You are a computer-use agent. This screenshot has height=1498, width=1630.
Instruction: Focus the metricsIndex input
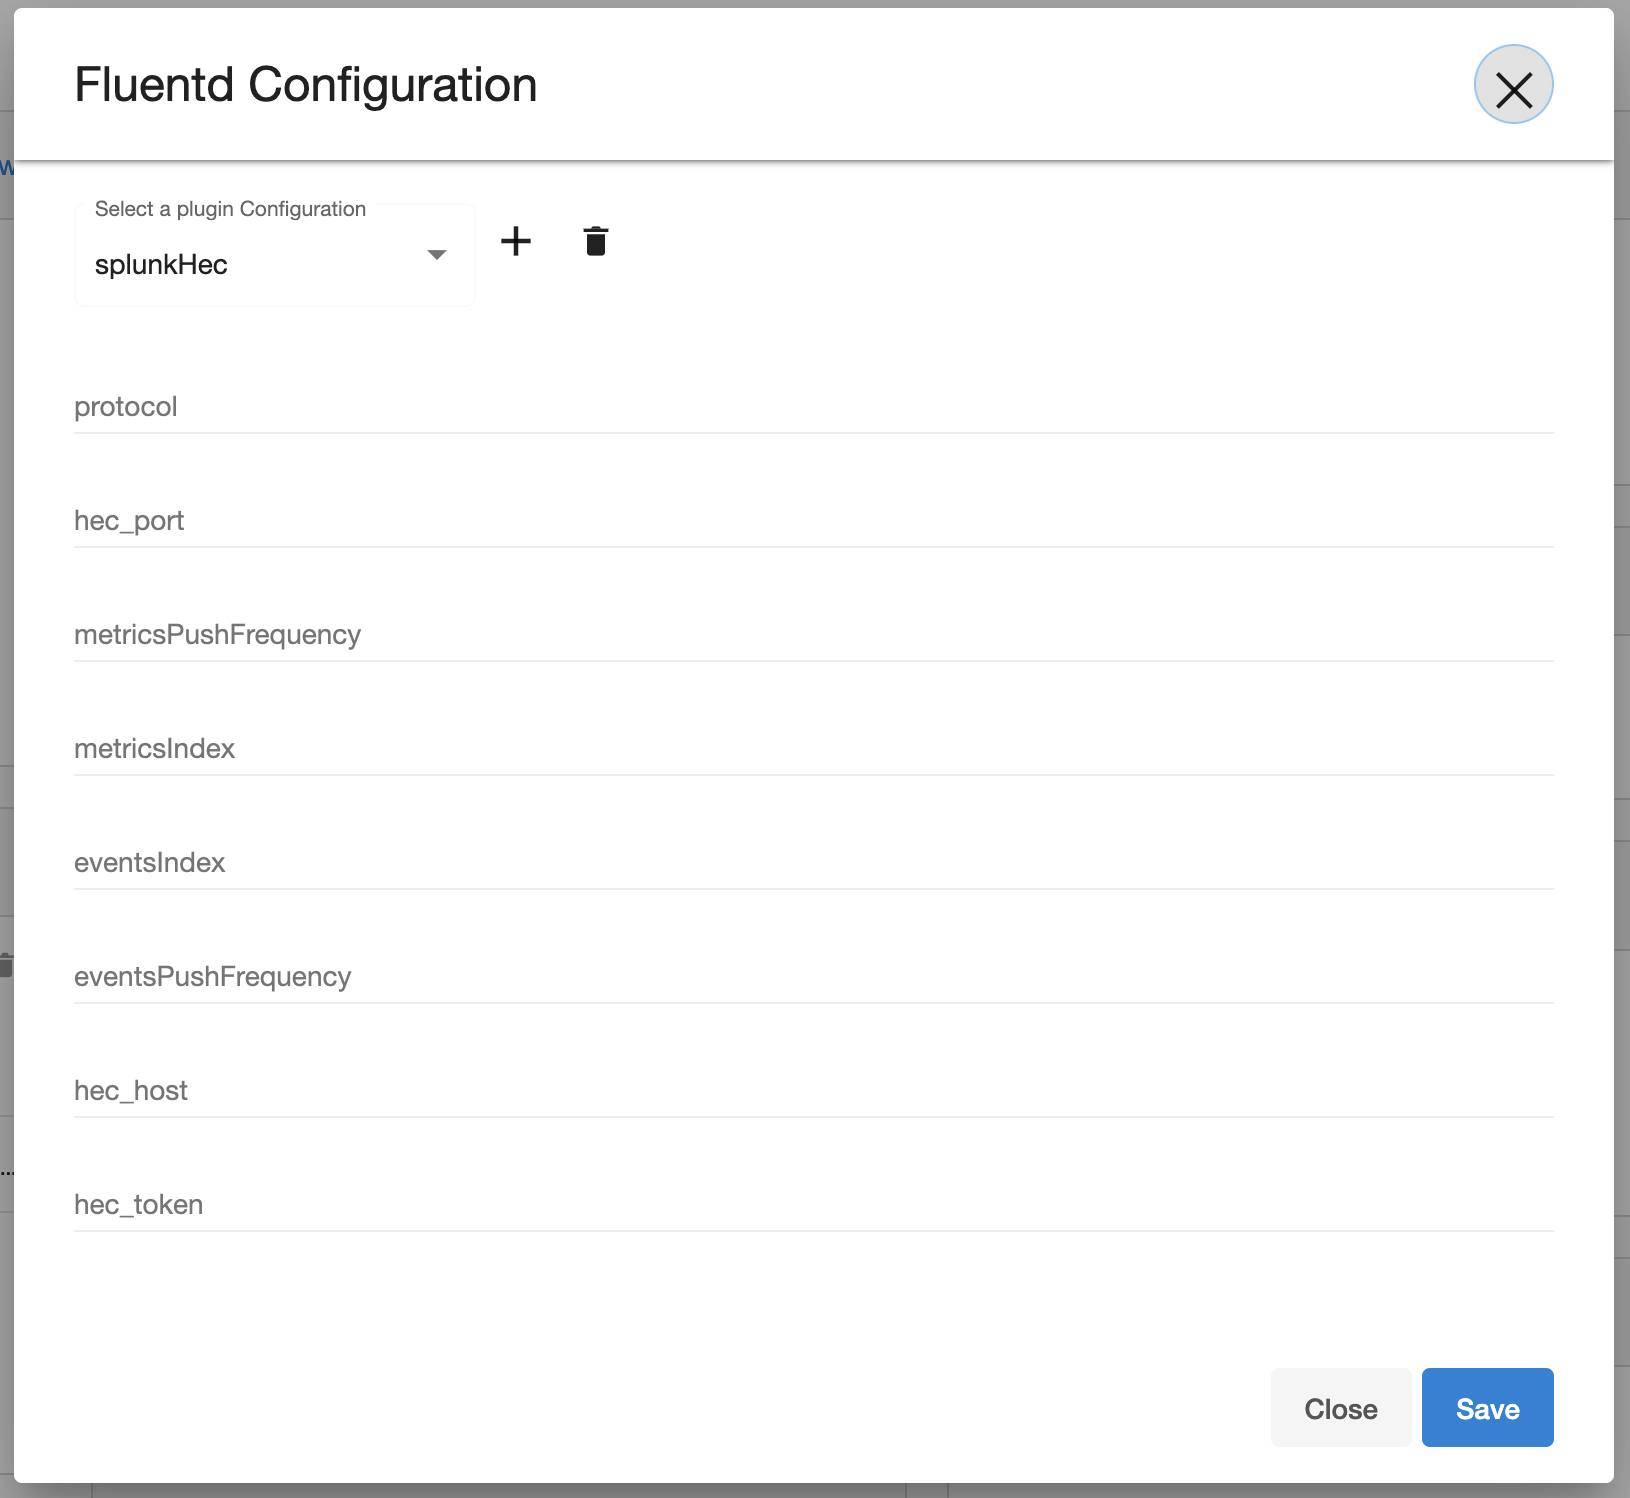(x=812, y=749)
